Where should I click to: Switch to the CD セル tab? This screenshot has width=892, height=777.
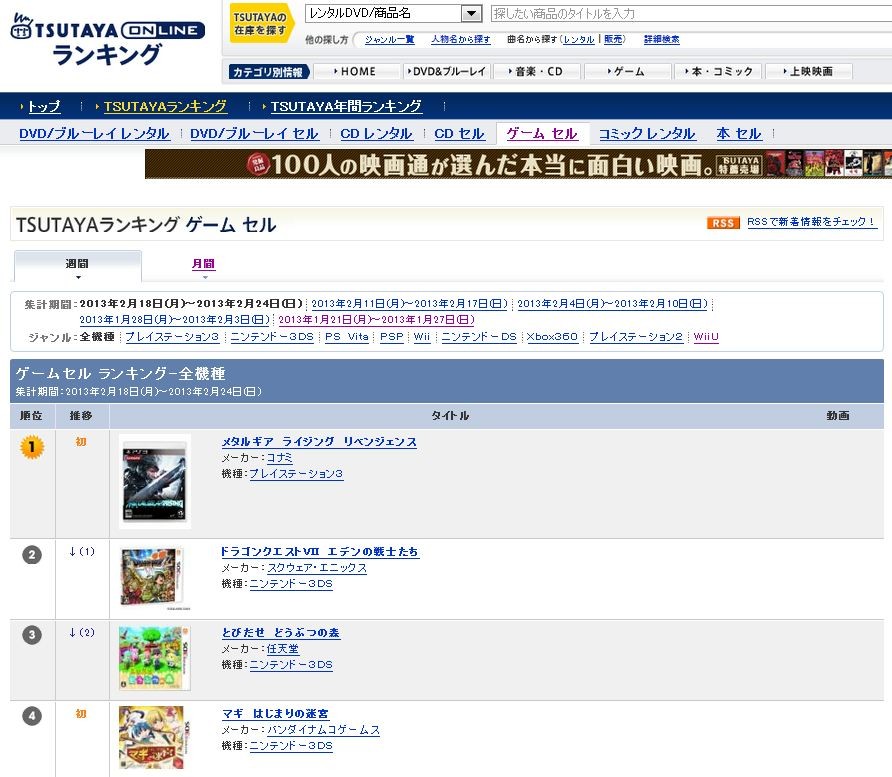click(459, 134)
